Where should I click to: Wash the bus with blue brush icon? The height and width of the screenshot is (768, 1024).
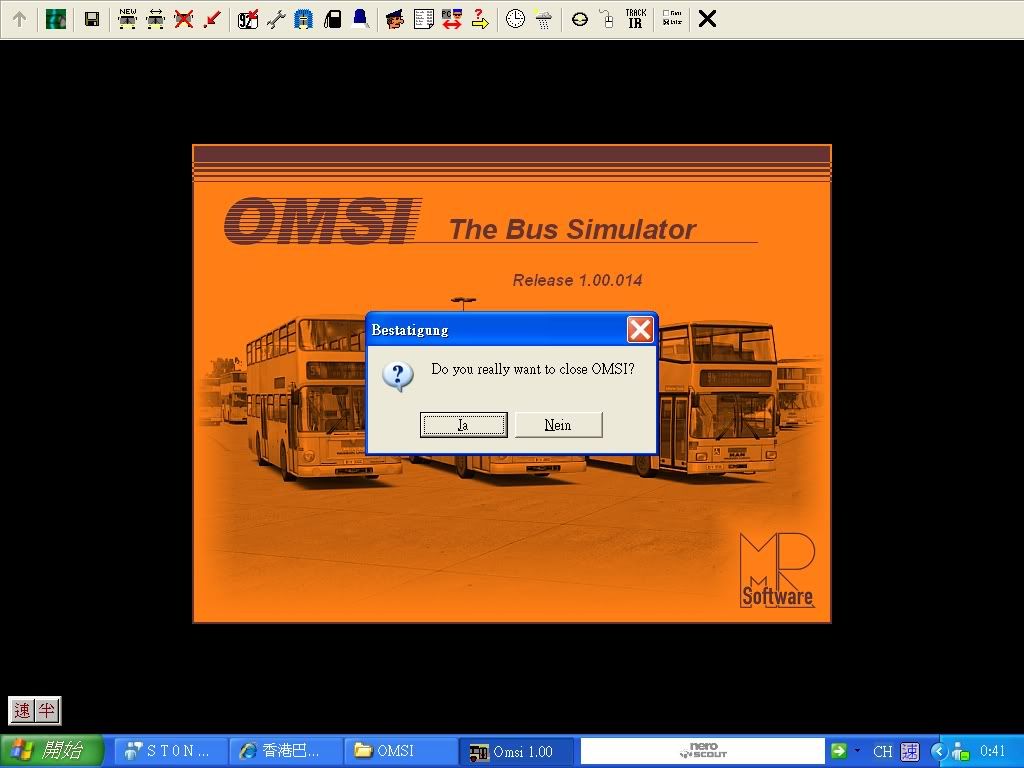(x=304, y=20)
